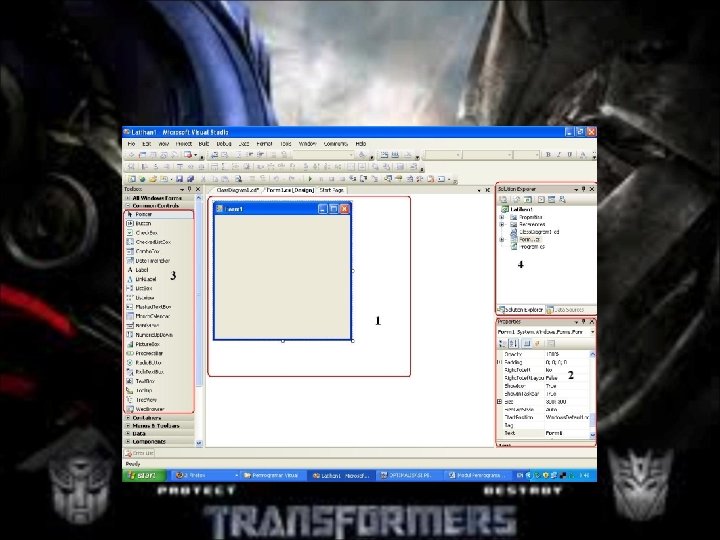Open the Latihan1 Microsoft taskbar button

(x=341, y=476)
